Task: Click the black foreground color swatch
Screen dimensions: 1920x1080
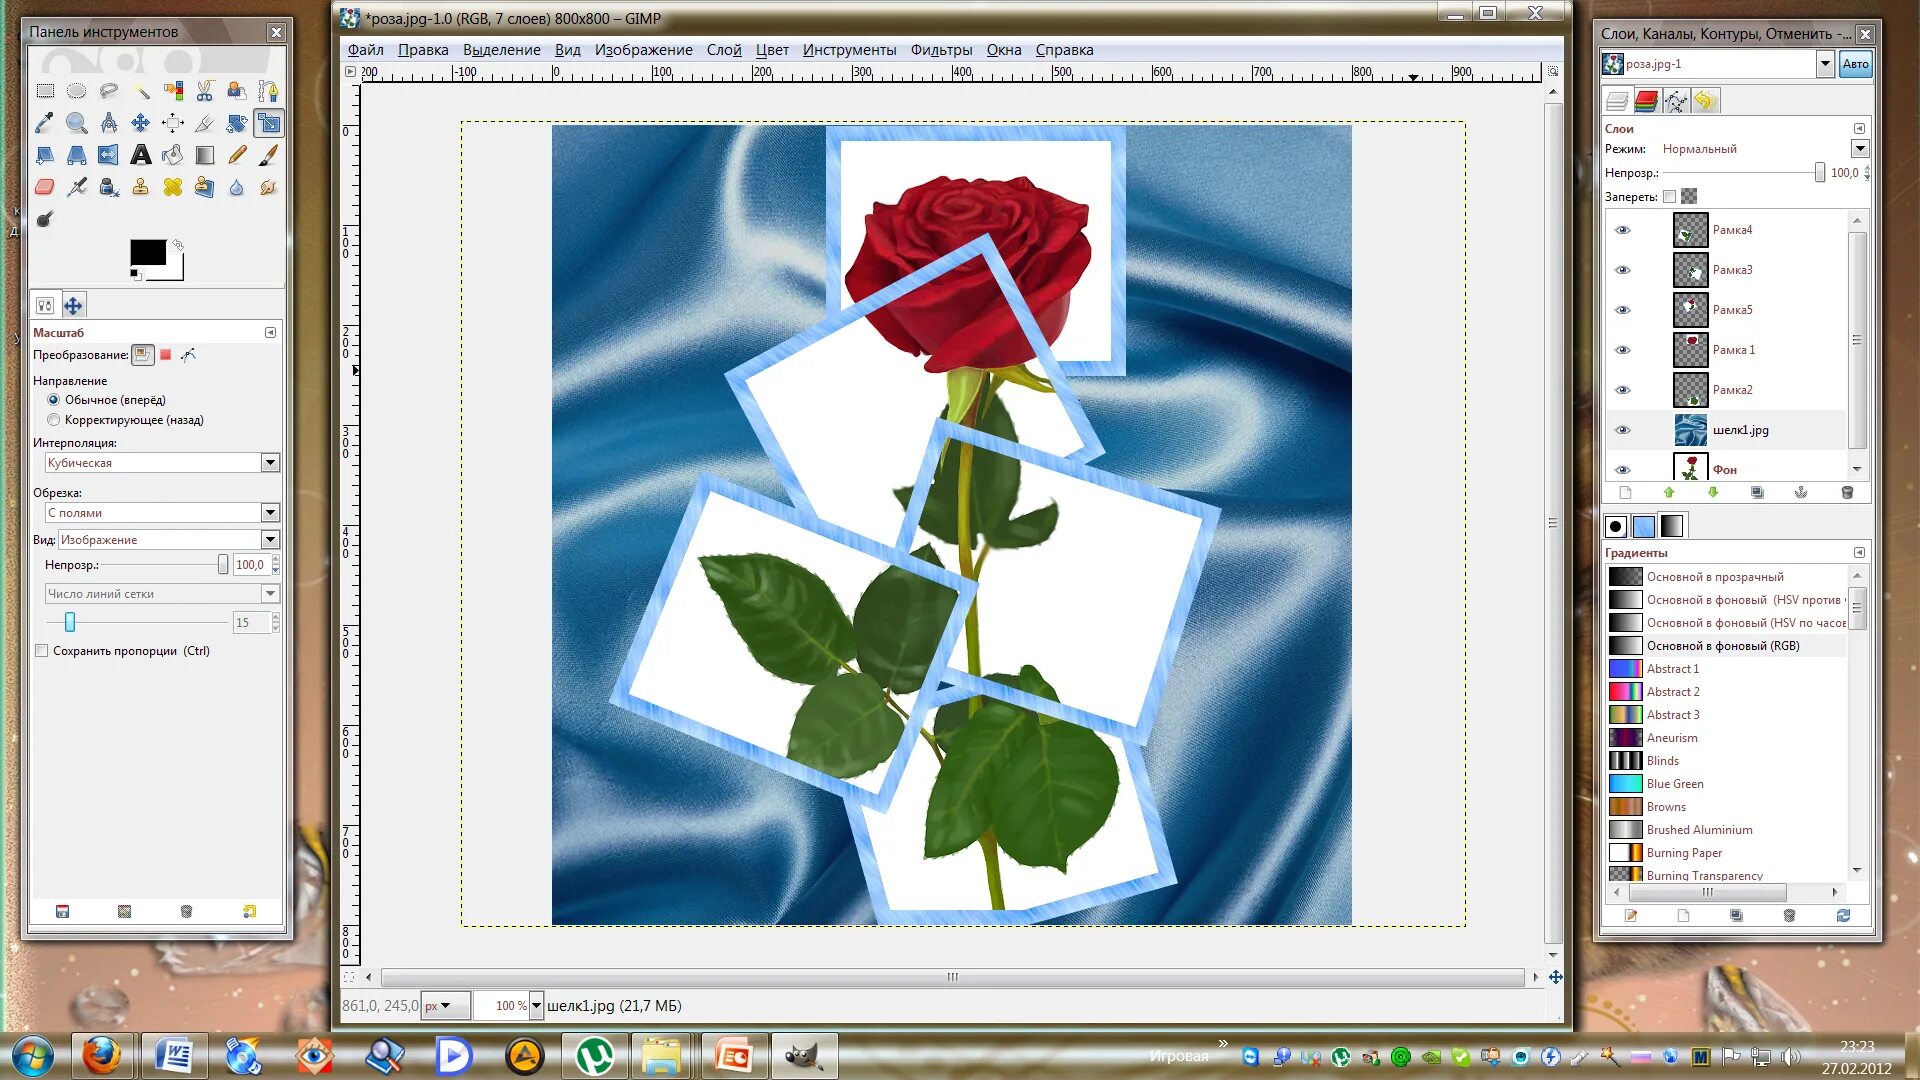Action: (147, 252)
